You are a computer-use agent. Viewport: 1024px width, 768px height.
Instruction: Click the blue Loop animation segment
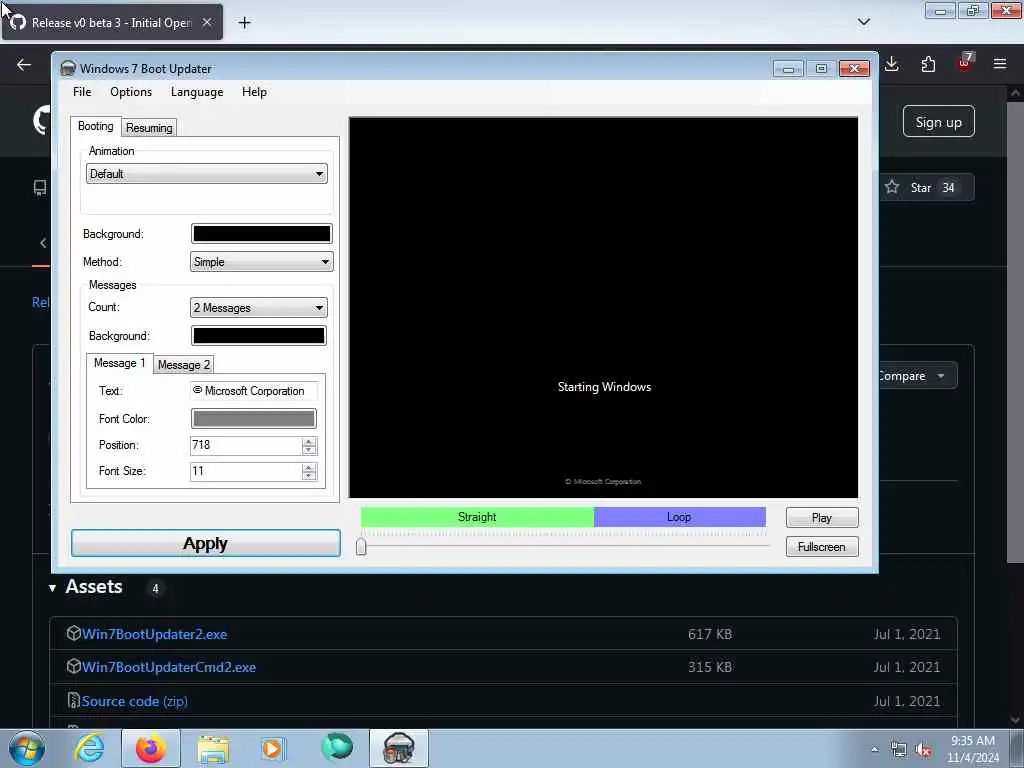coord(680,517)
